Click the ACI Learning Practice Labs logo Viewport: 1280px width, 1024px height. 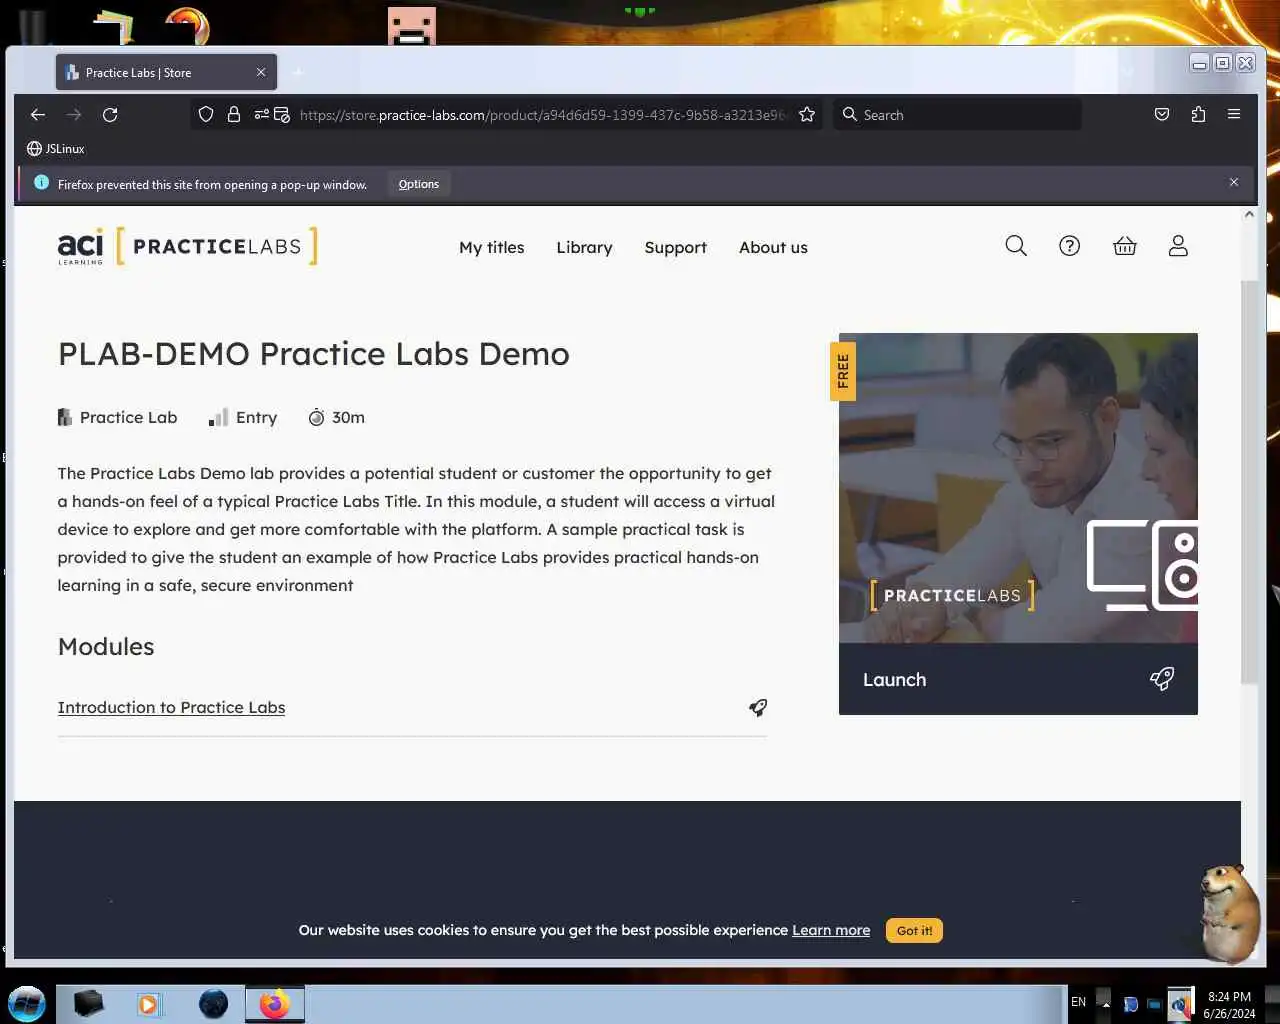187,246
